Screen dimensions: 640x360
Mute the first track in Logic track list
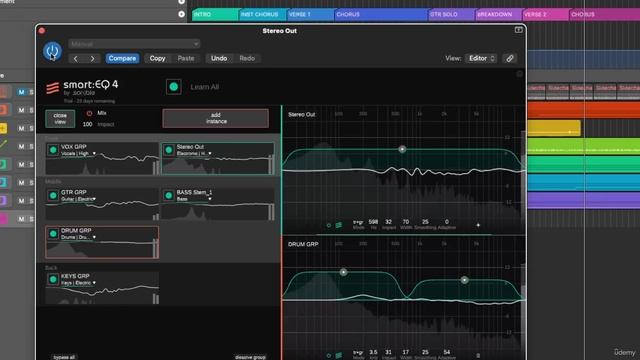[x=21, y=92]
